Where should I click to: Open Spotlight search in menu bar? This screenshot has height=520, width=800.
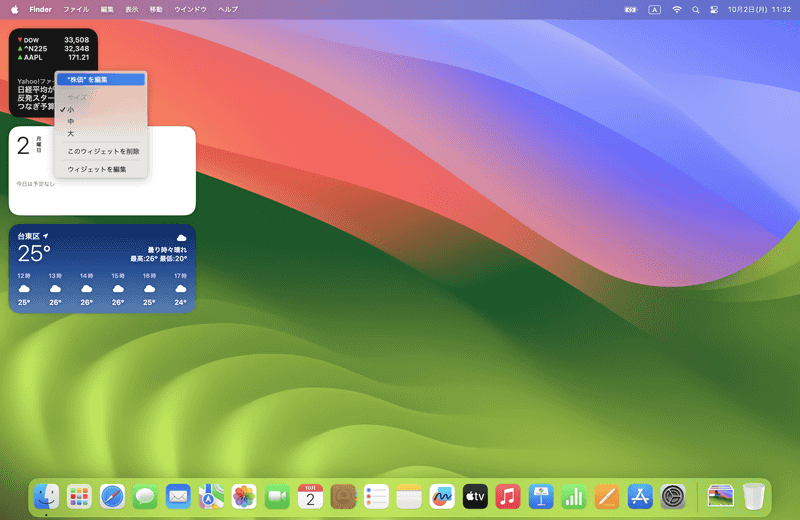tap(695, 10)
